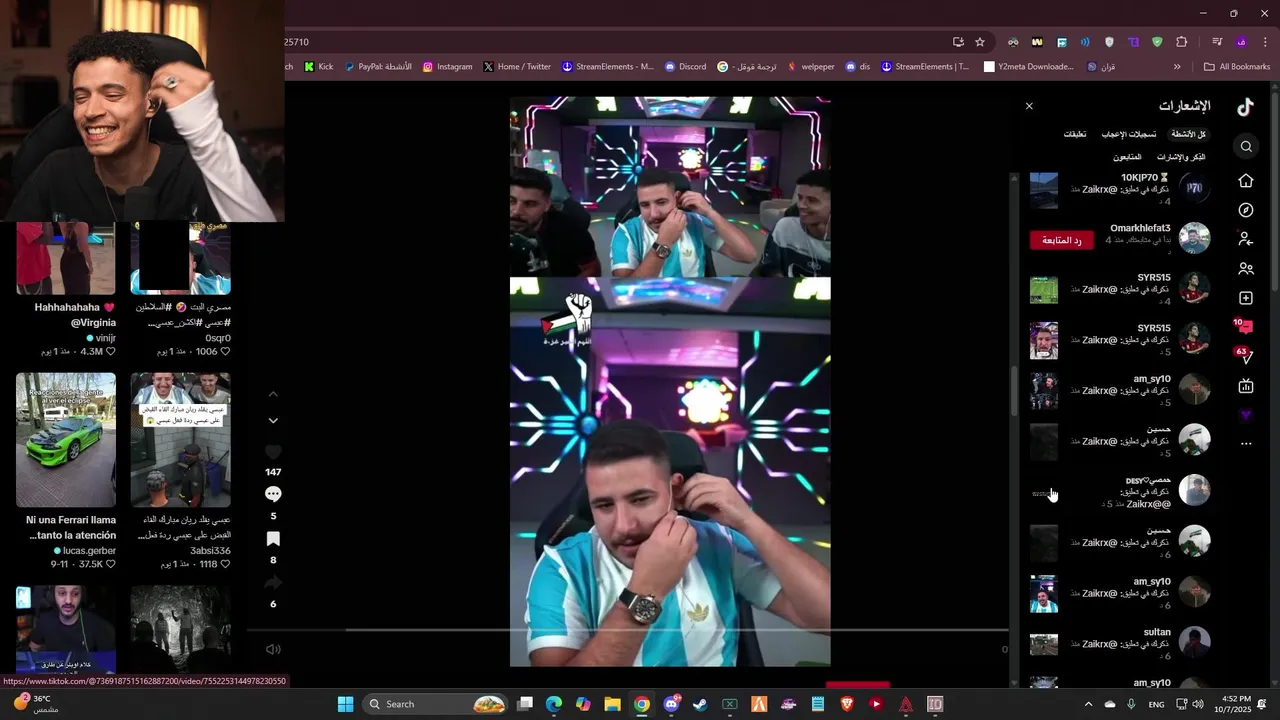Click the TikTok logo icon
The image size is (1280, 720).
tap(1245, 107)
